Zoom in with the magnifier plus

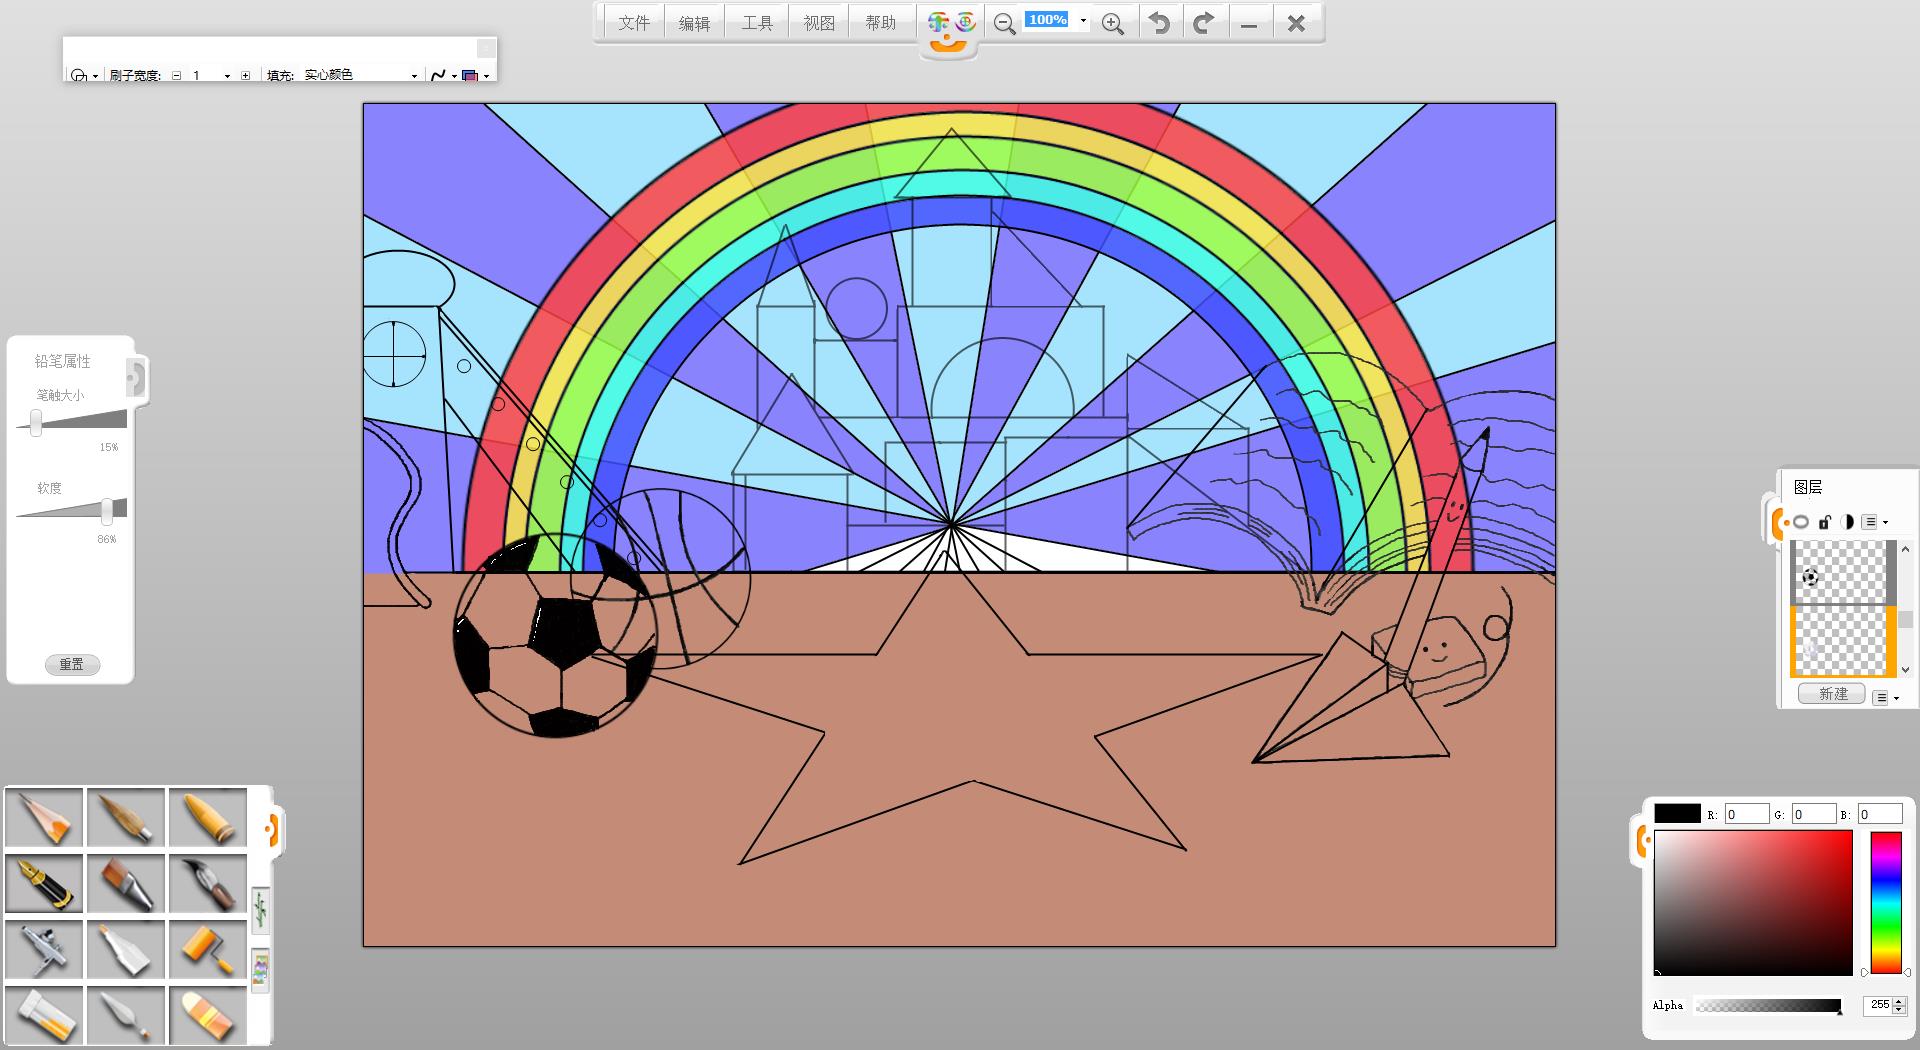(x=1112, y=23)
